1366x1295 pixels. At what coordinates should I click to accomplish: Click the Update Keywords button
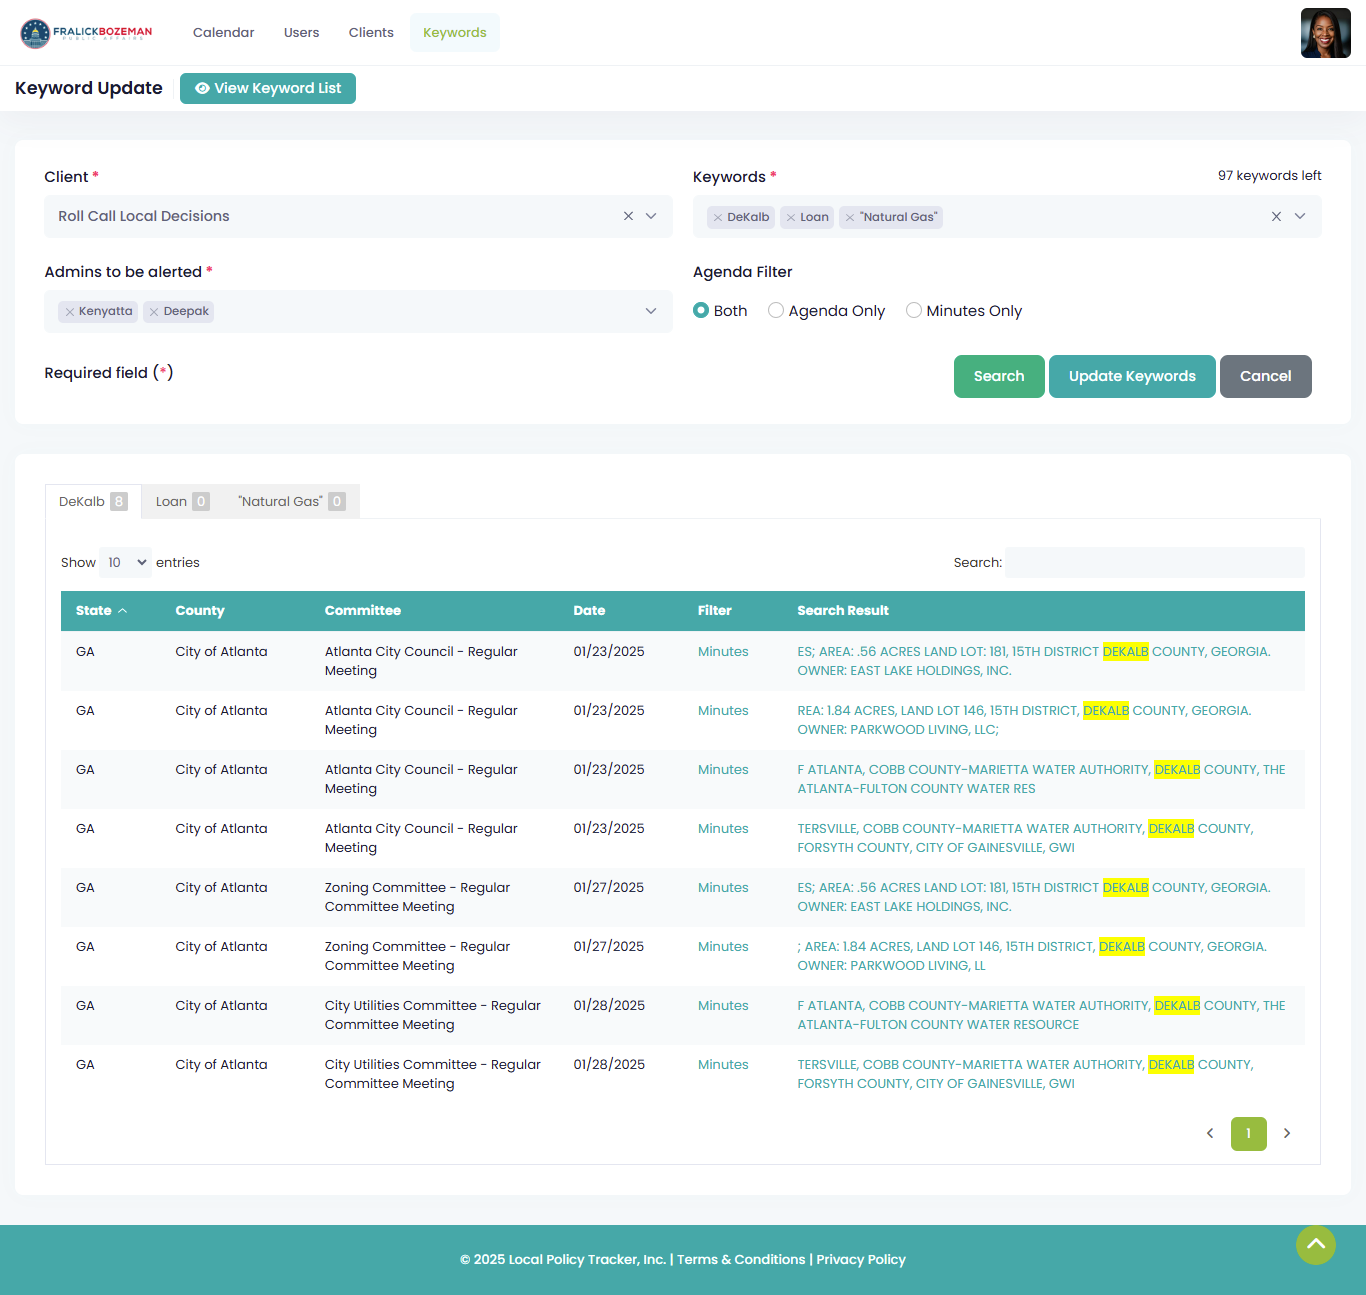click(x=1132, y=376)
